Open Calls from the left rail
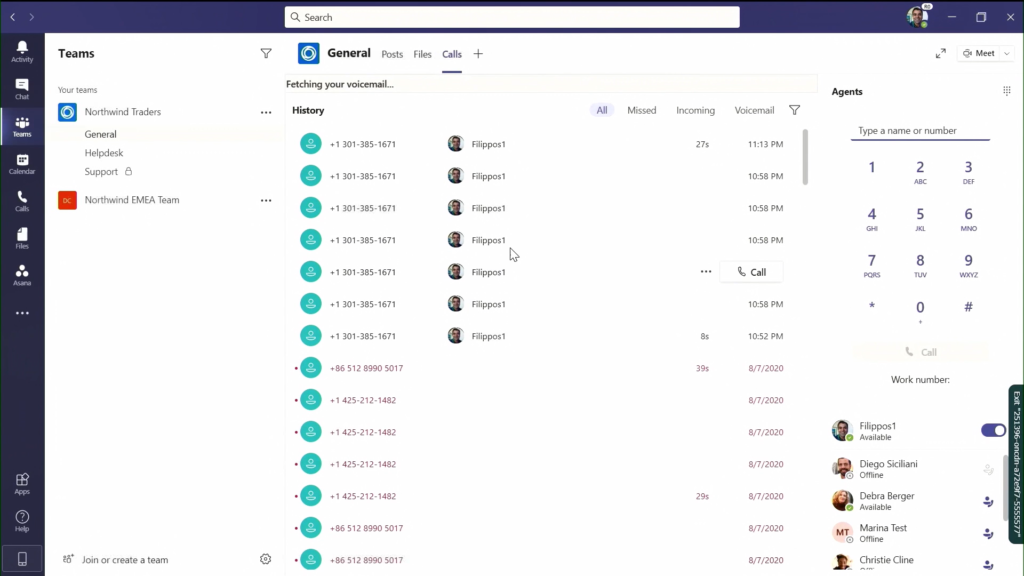This screenshot has width=1024, height=576. pos(22,200)
